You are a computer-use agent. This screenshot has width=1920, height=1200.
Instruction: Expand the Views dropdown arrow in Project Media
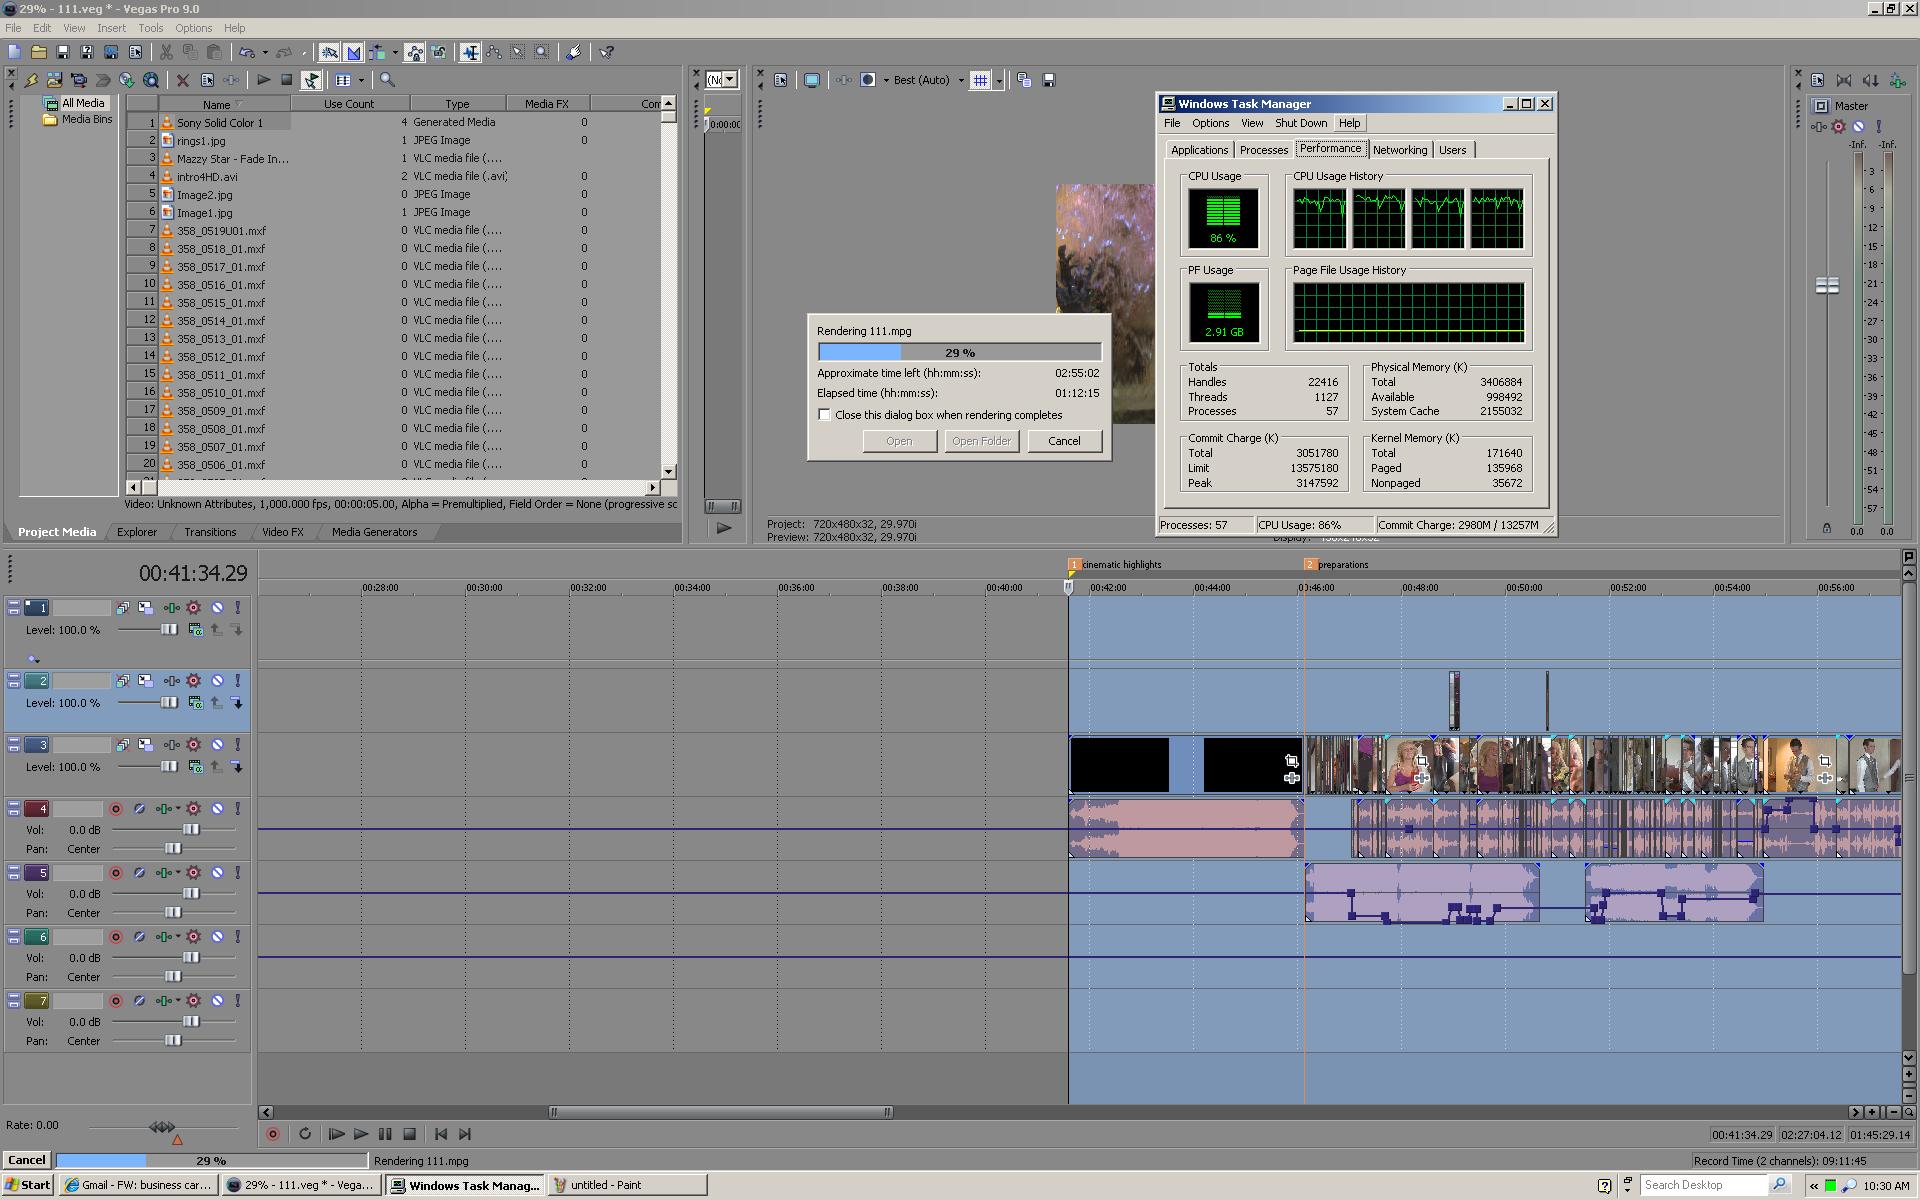pos(361,80)
